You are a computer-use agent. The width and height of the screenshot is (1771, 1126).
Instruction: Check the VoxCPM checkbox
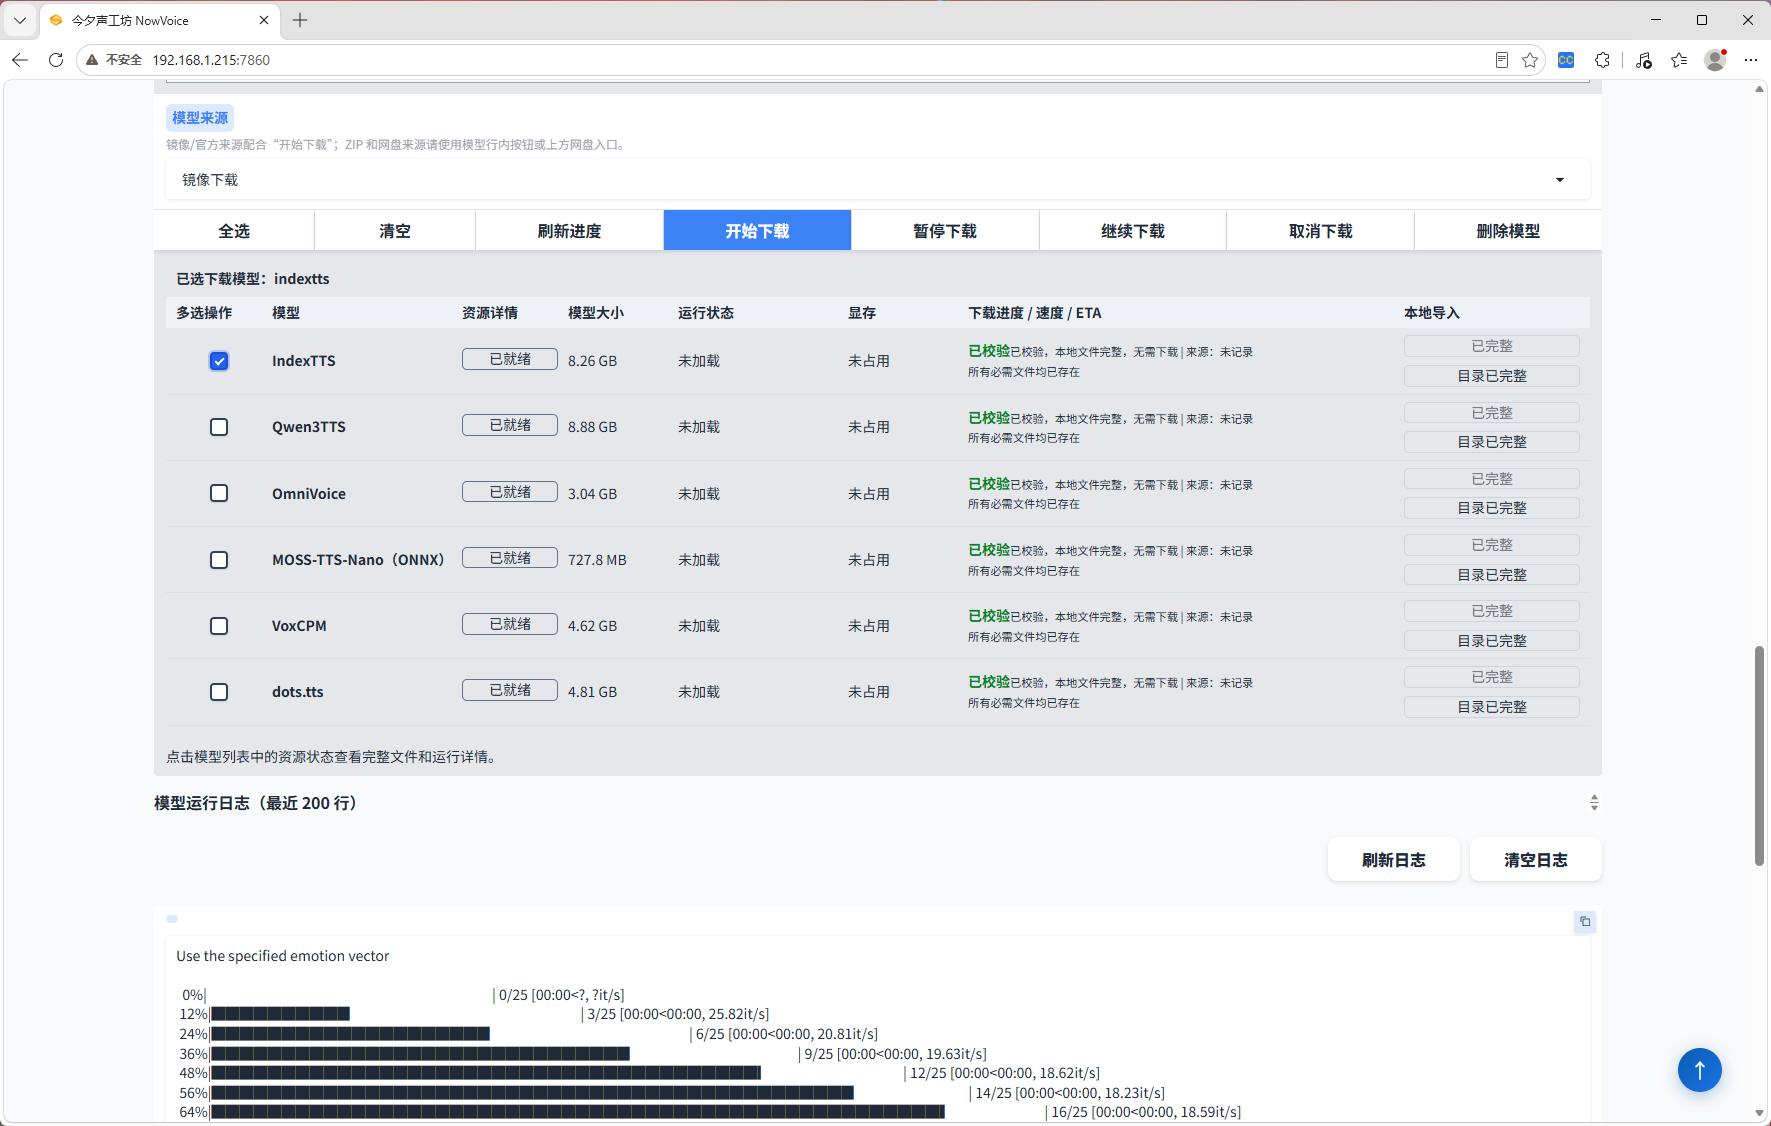[x=219, y=626]
